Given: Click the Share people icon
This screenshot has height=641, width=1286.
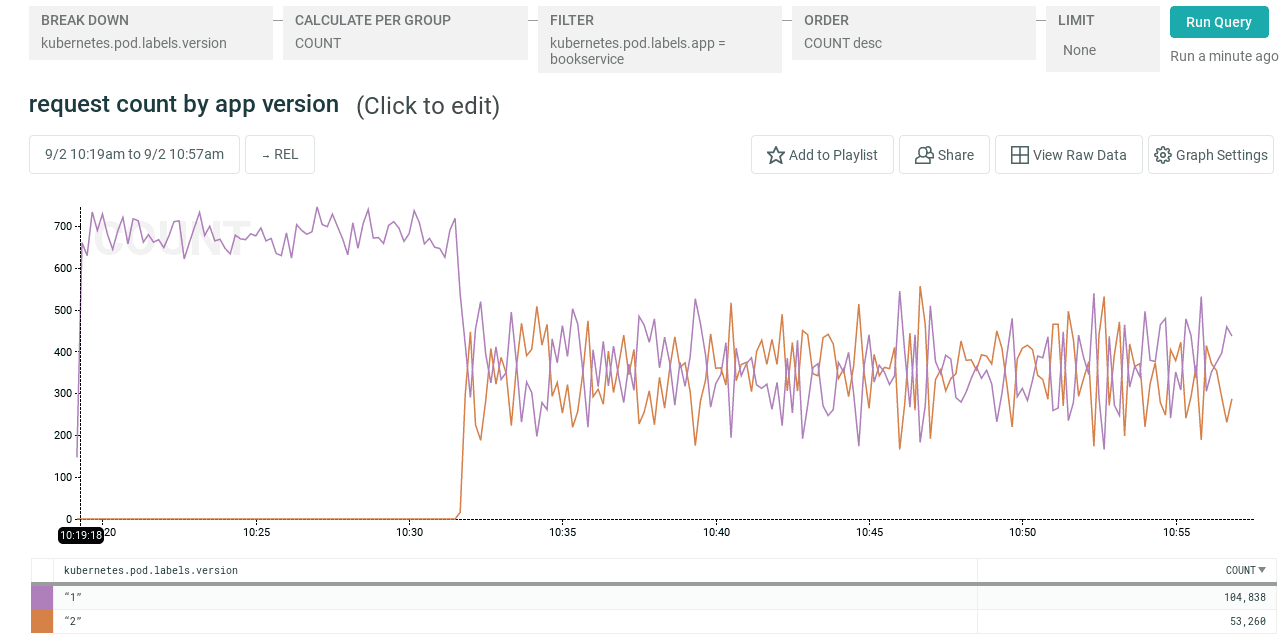Looking at the screenshot, I should click(x=924, y=155).
